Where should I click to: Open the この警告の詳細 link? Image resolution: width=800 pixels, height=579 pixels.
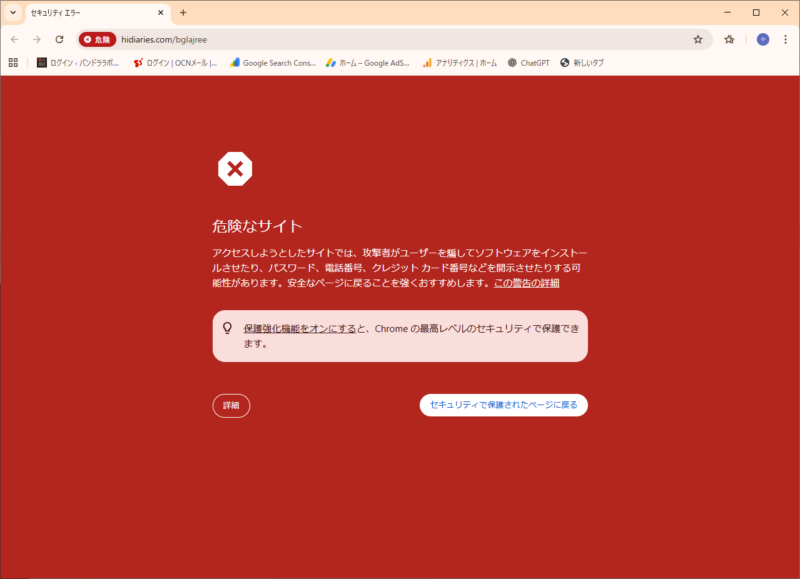tap(526, 283)
